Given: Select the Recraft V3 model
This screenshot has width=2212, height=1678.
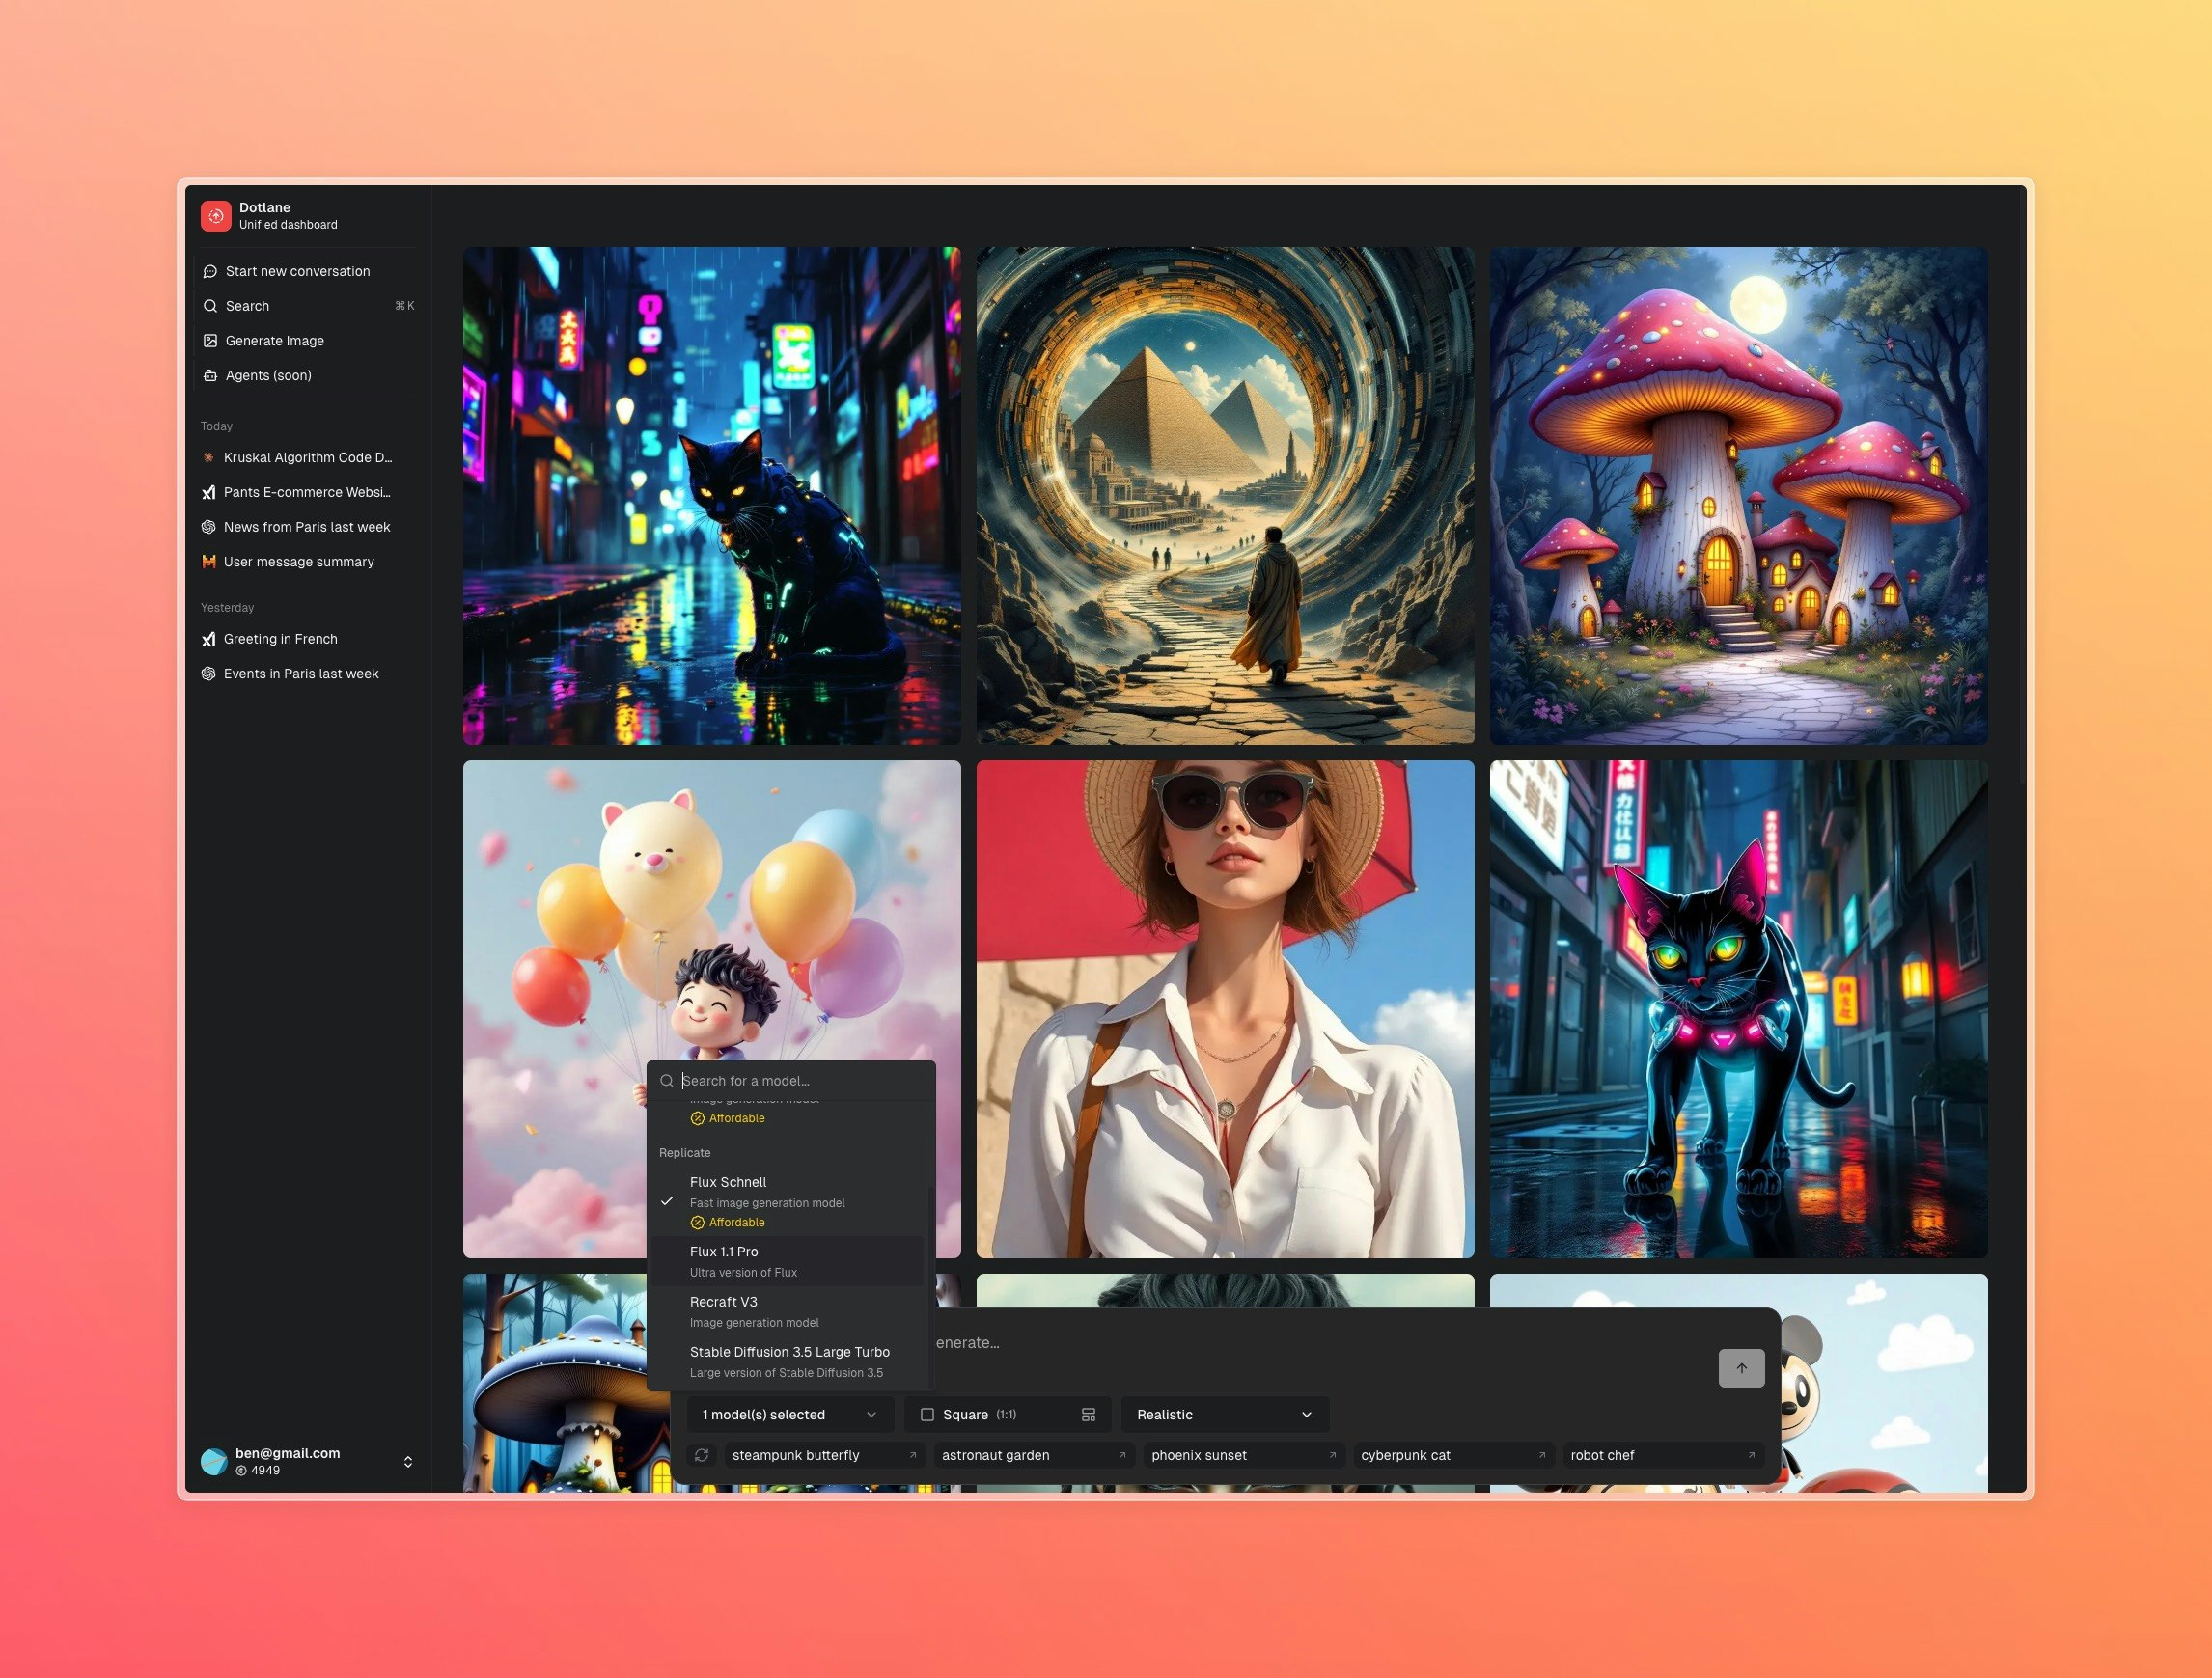Looking at the screenshot, I should (787, 1312).
